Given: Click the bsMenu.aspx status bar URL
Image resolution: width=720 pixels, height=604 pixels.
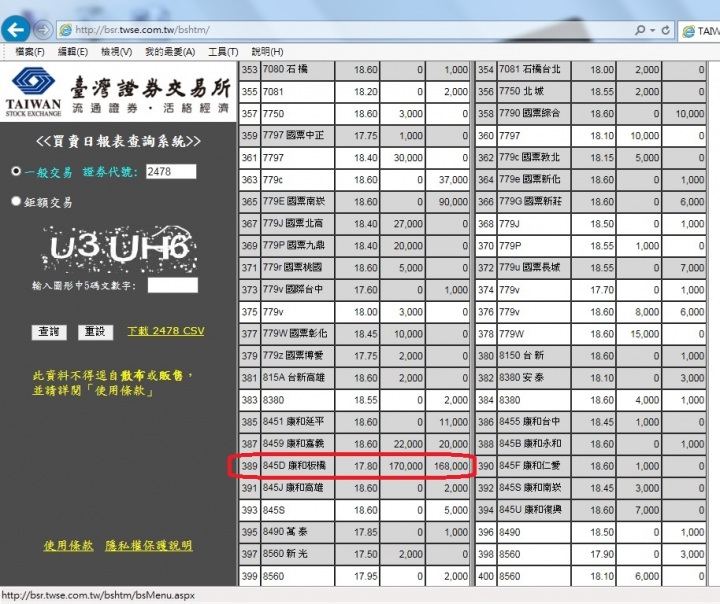Looking at the screenshot, I should coord(98,595).
